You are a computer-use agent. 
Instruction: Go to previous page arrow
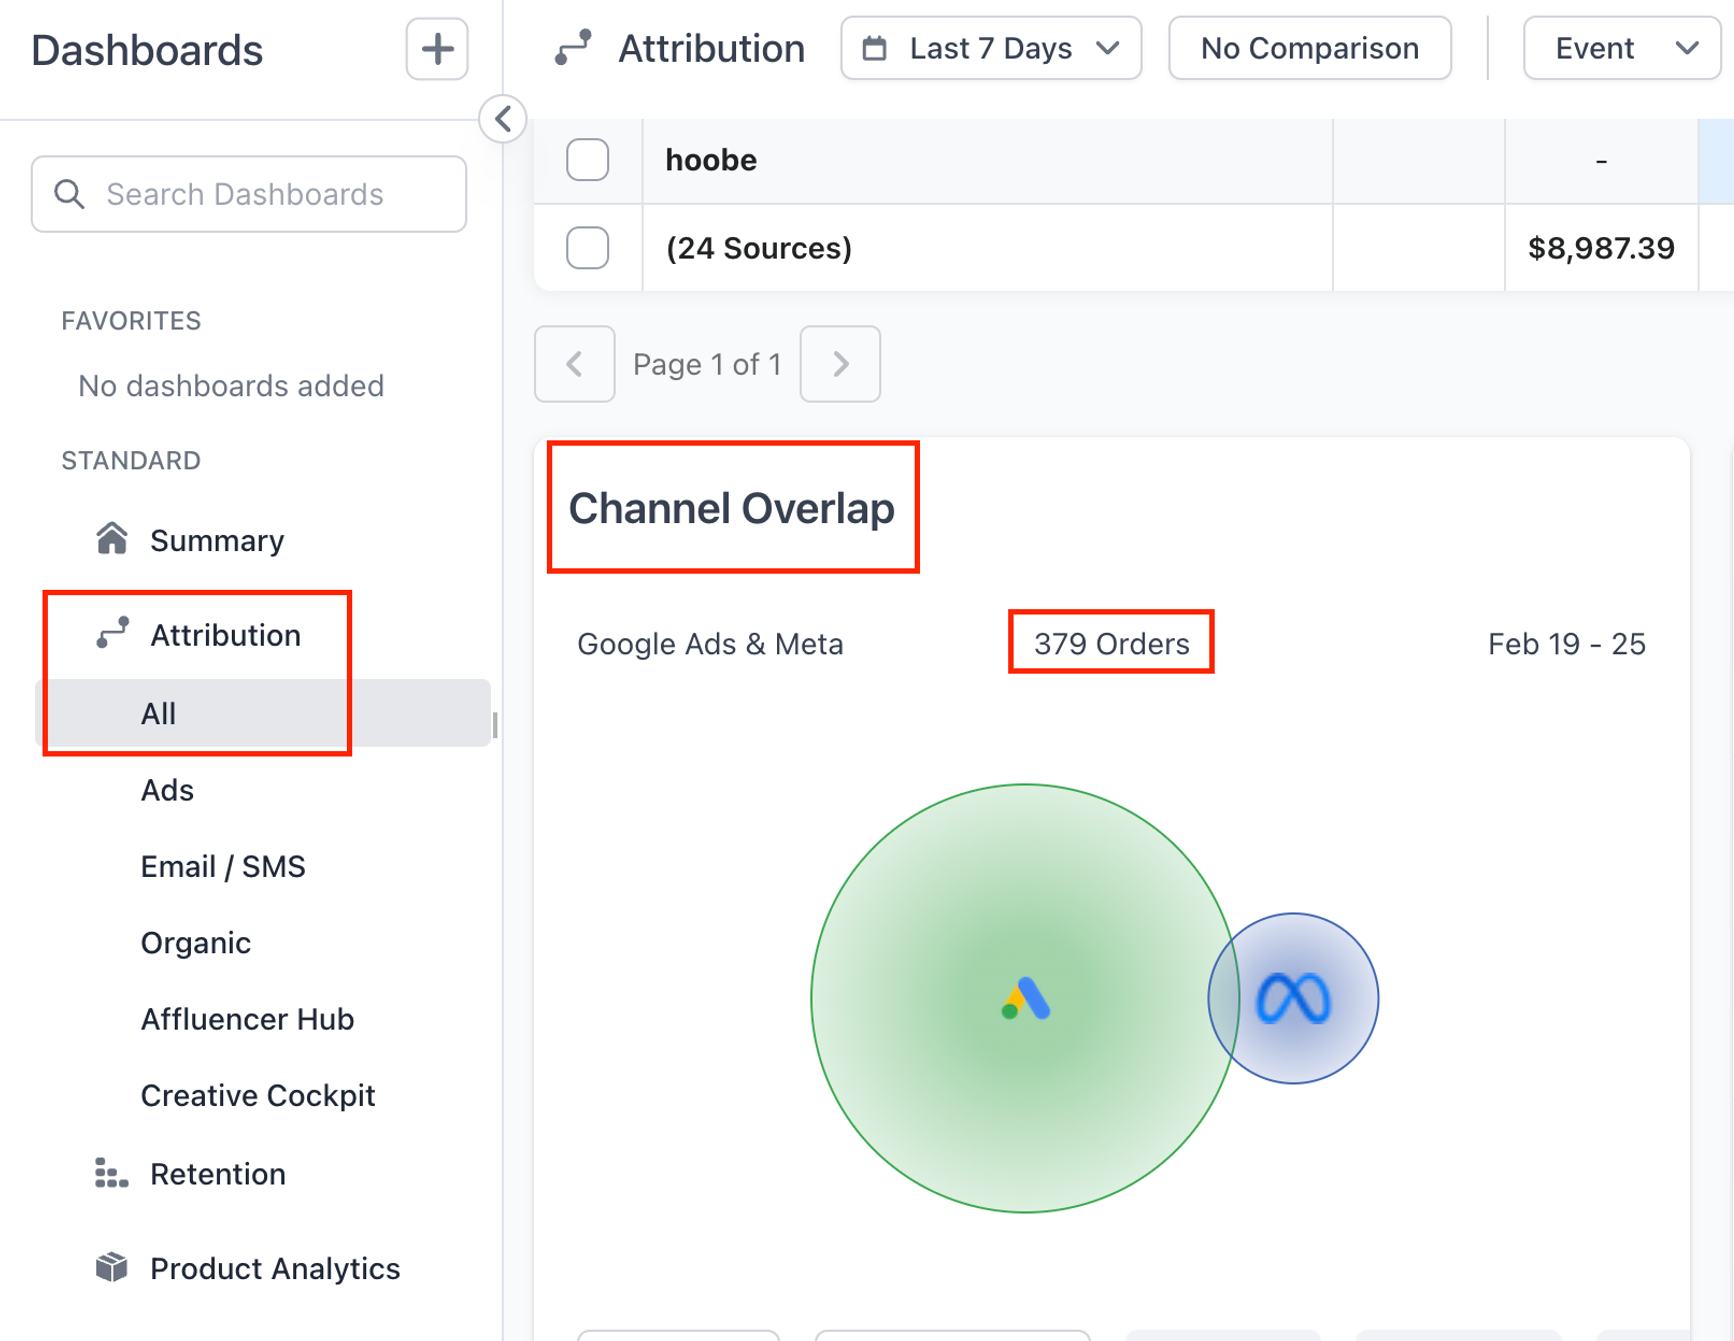coord(575,364)
